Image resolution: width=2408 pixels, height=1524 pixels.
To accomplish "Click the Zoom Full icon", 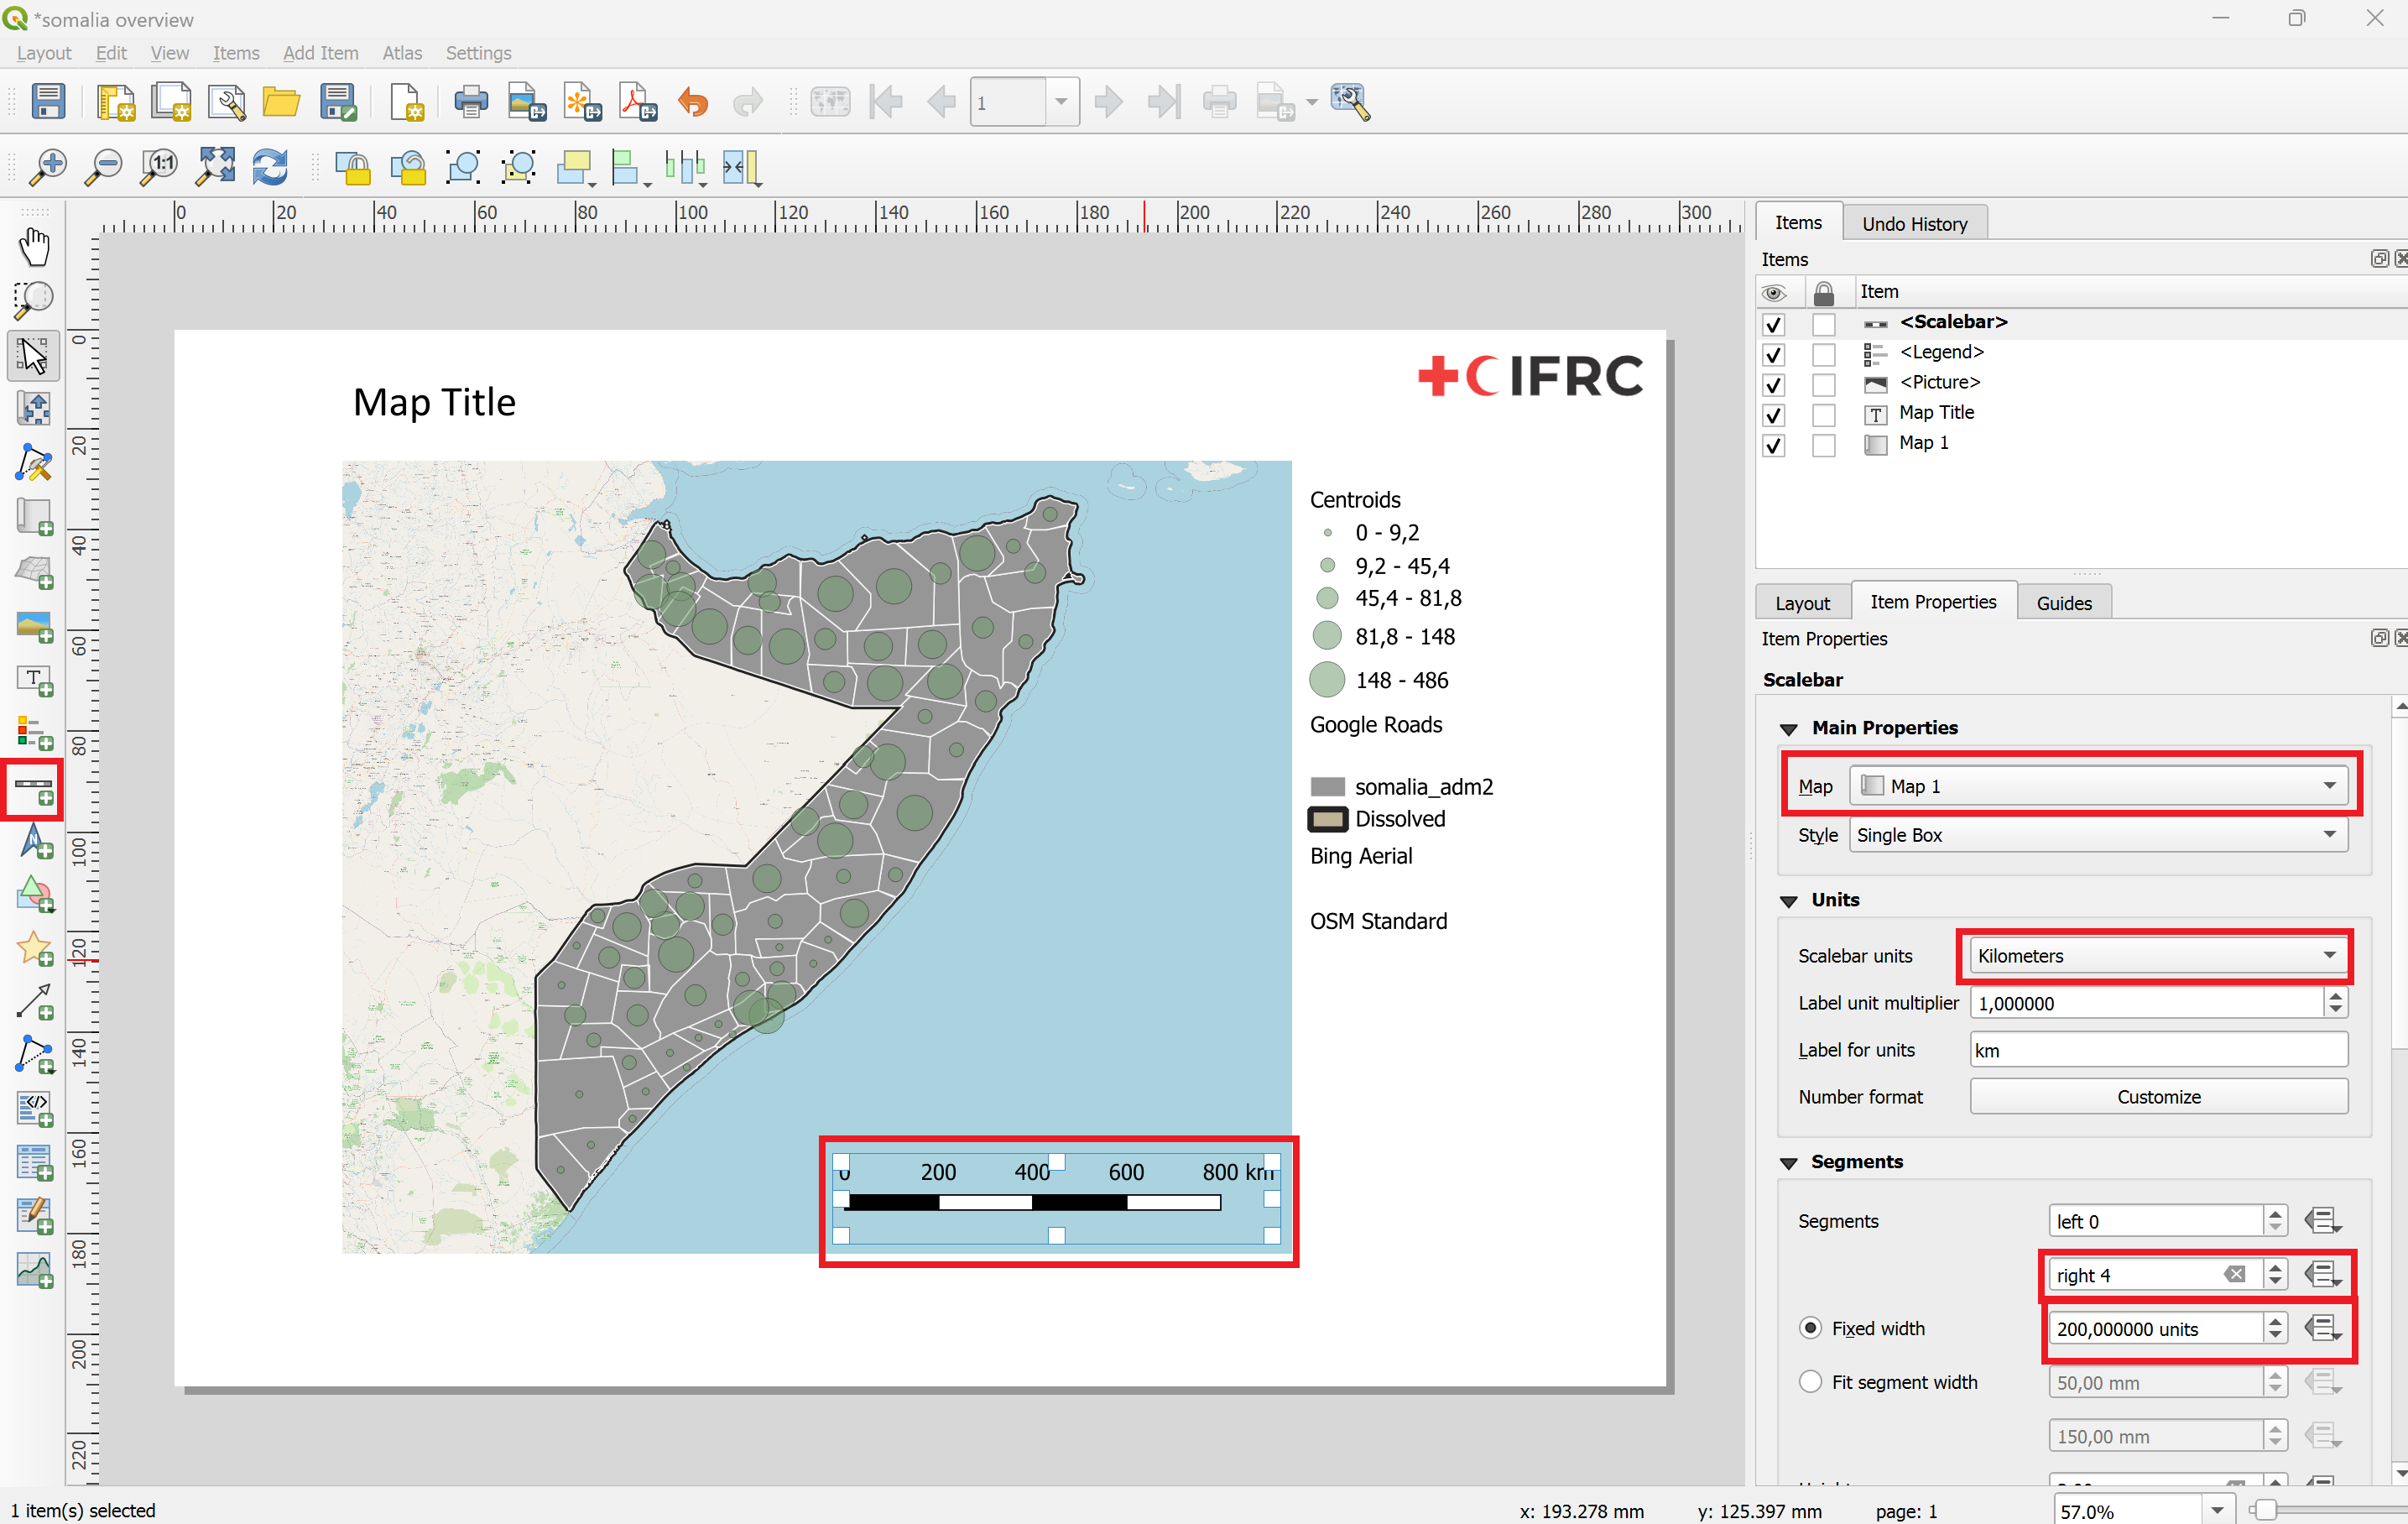I will point(215,167).
